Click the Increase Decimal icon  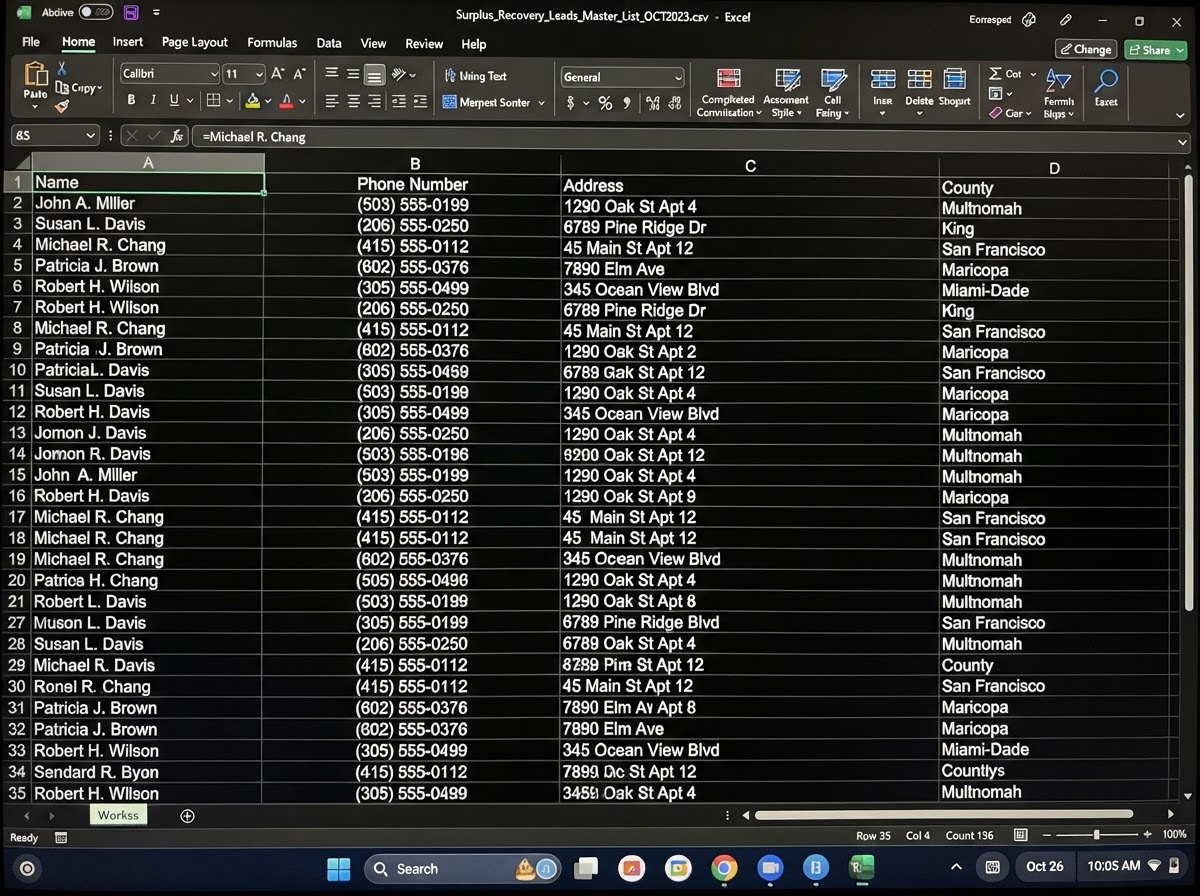coord(653,102)
